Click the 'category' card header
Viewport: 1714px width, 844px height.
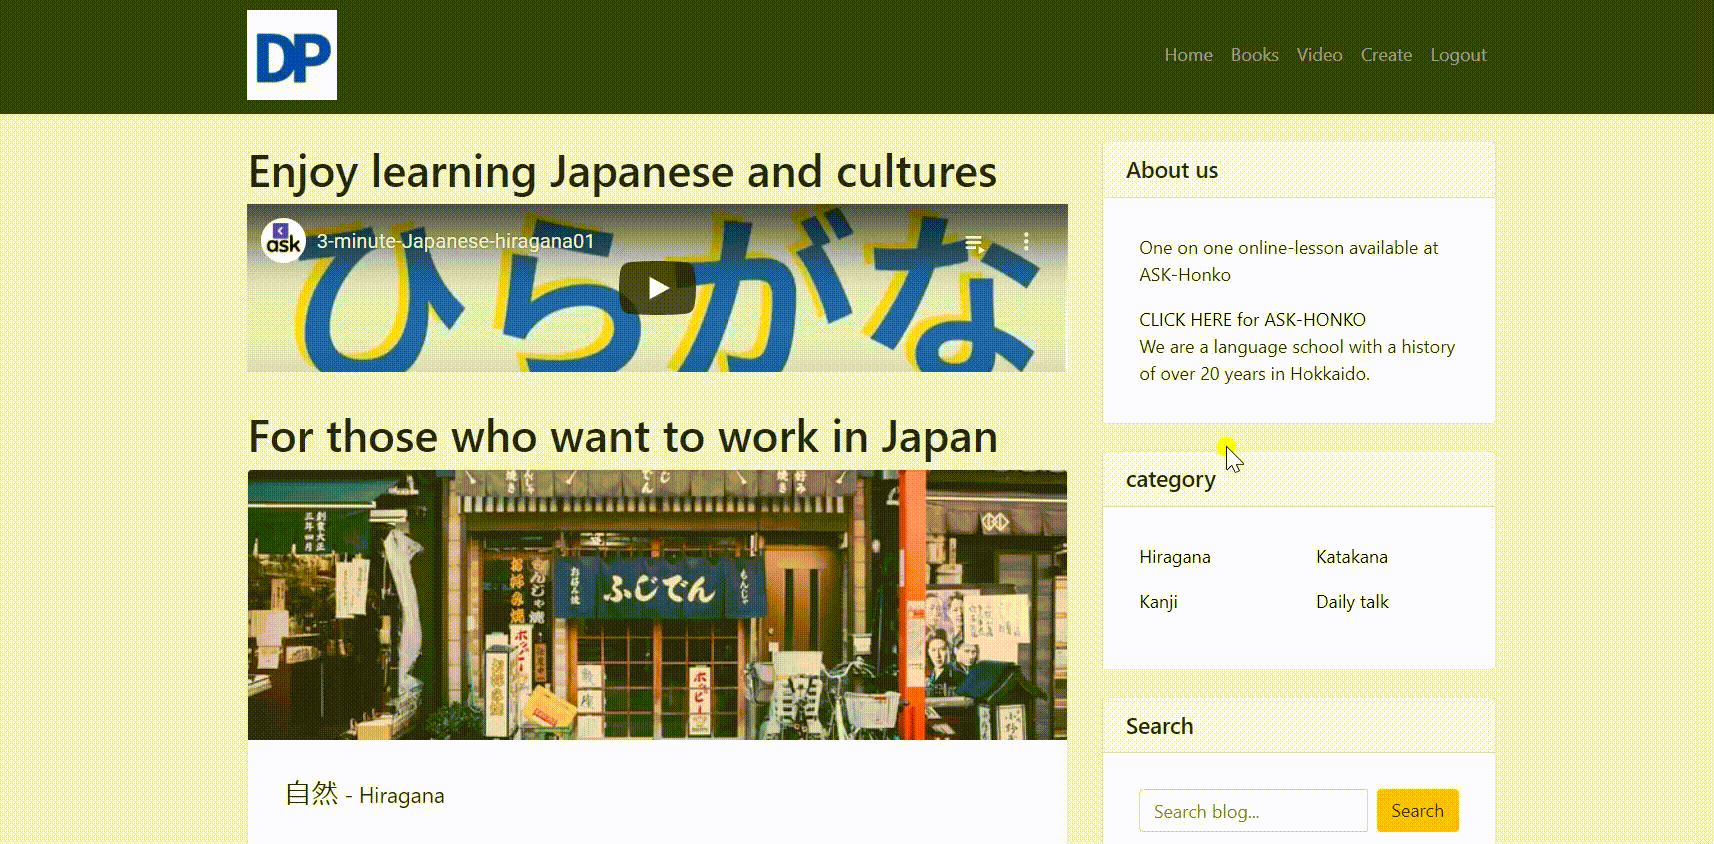coord(1298,480)
